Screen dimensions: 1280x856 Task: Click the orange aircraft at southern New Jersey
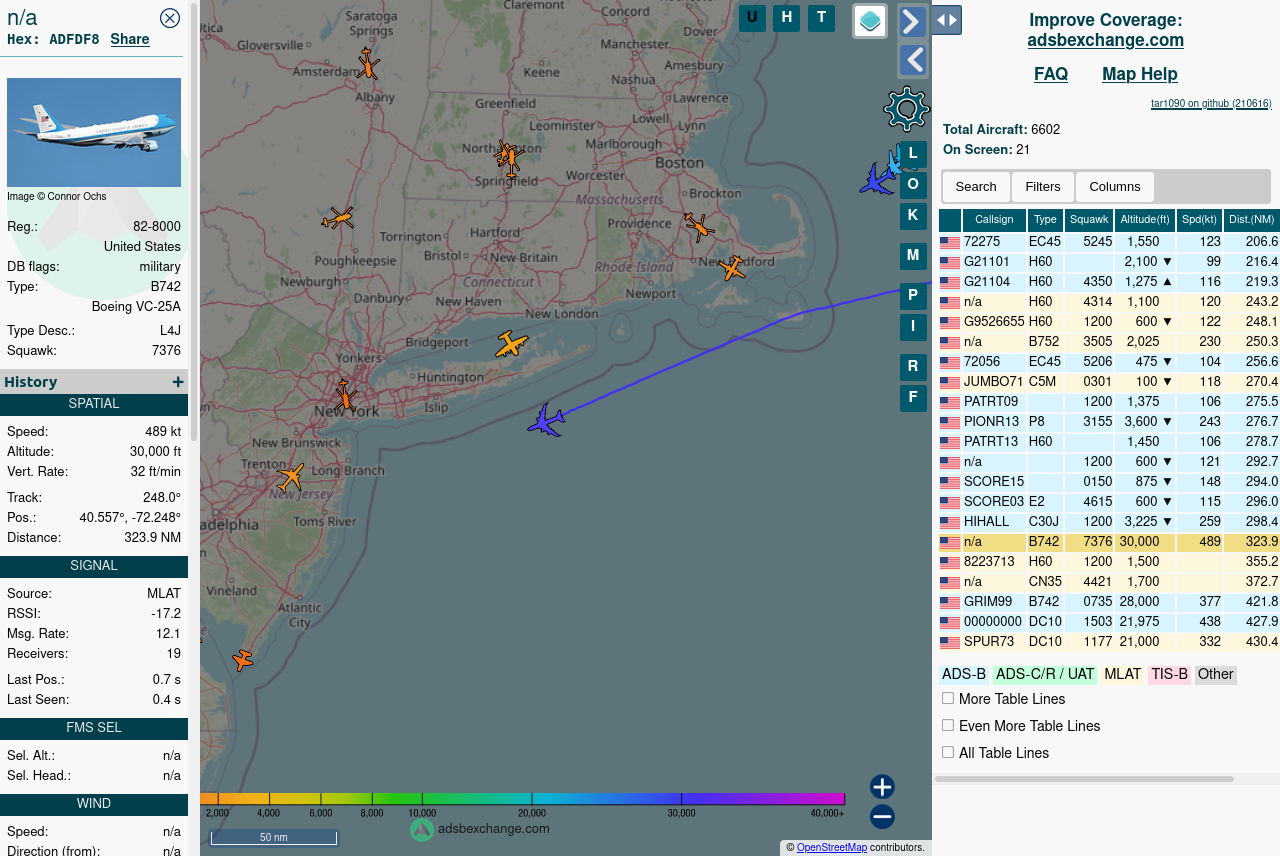click(x=242, y=660)
